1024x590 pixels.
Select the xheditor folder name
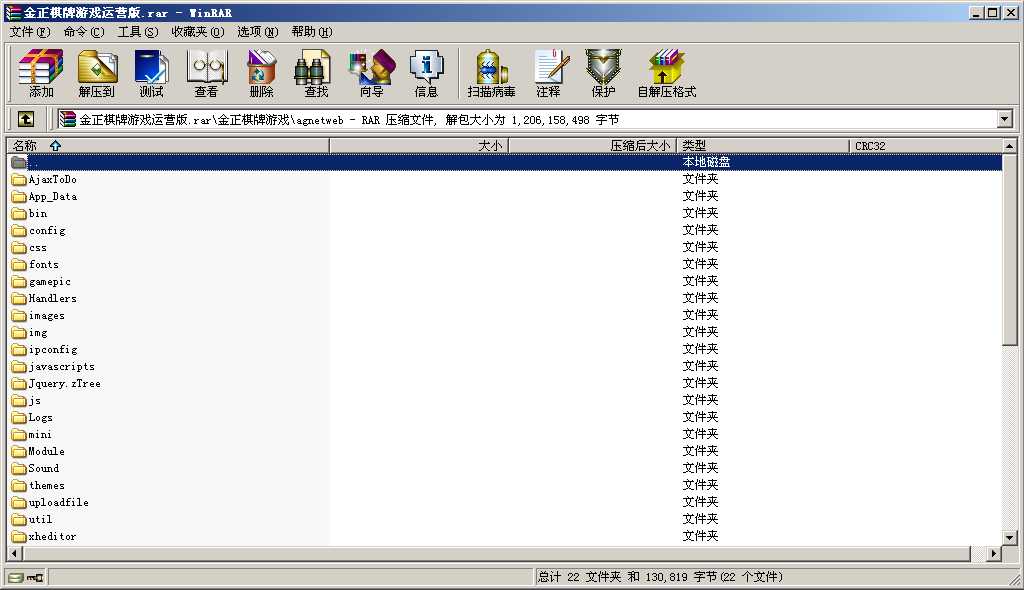coord(52,536)
